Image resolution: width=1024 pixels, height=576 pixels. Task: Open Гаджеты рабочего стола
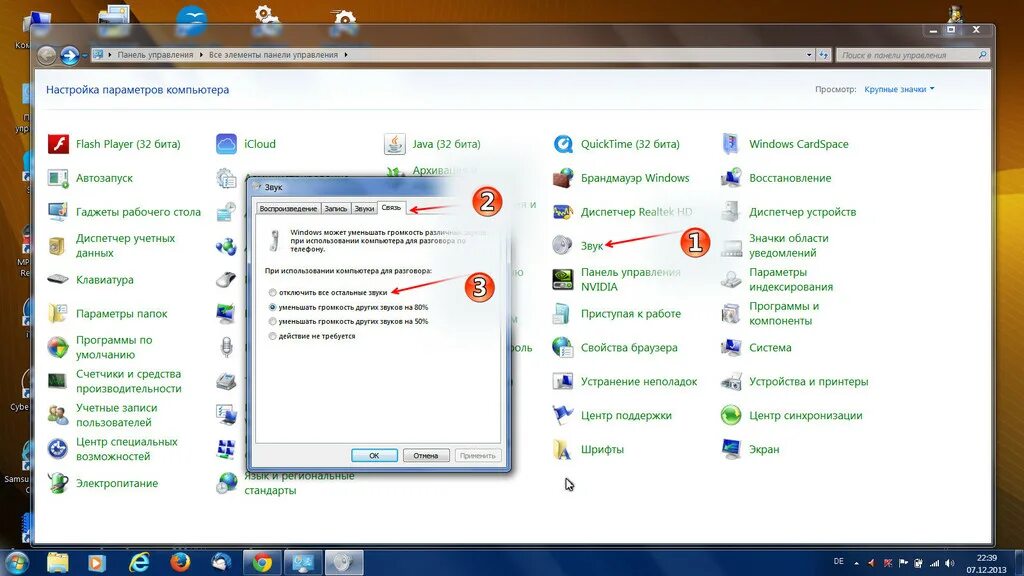124,212
